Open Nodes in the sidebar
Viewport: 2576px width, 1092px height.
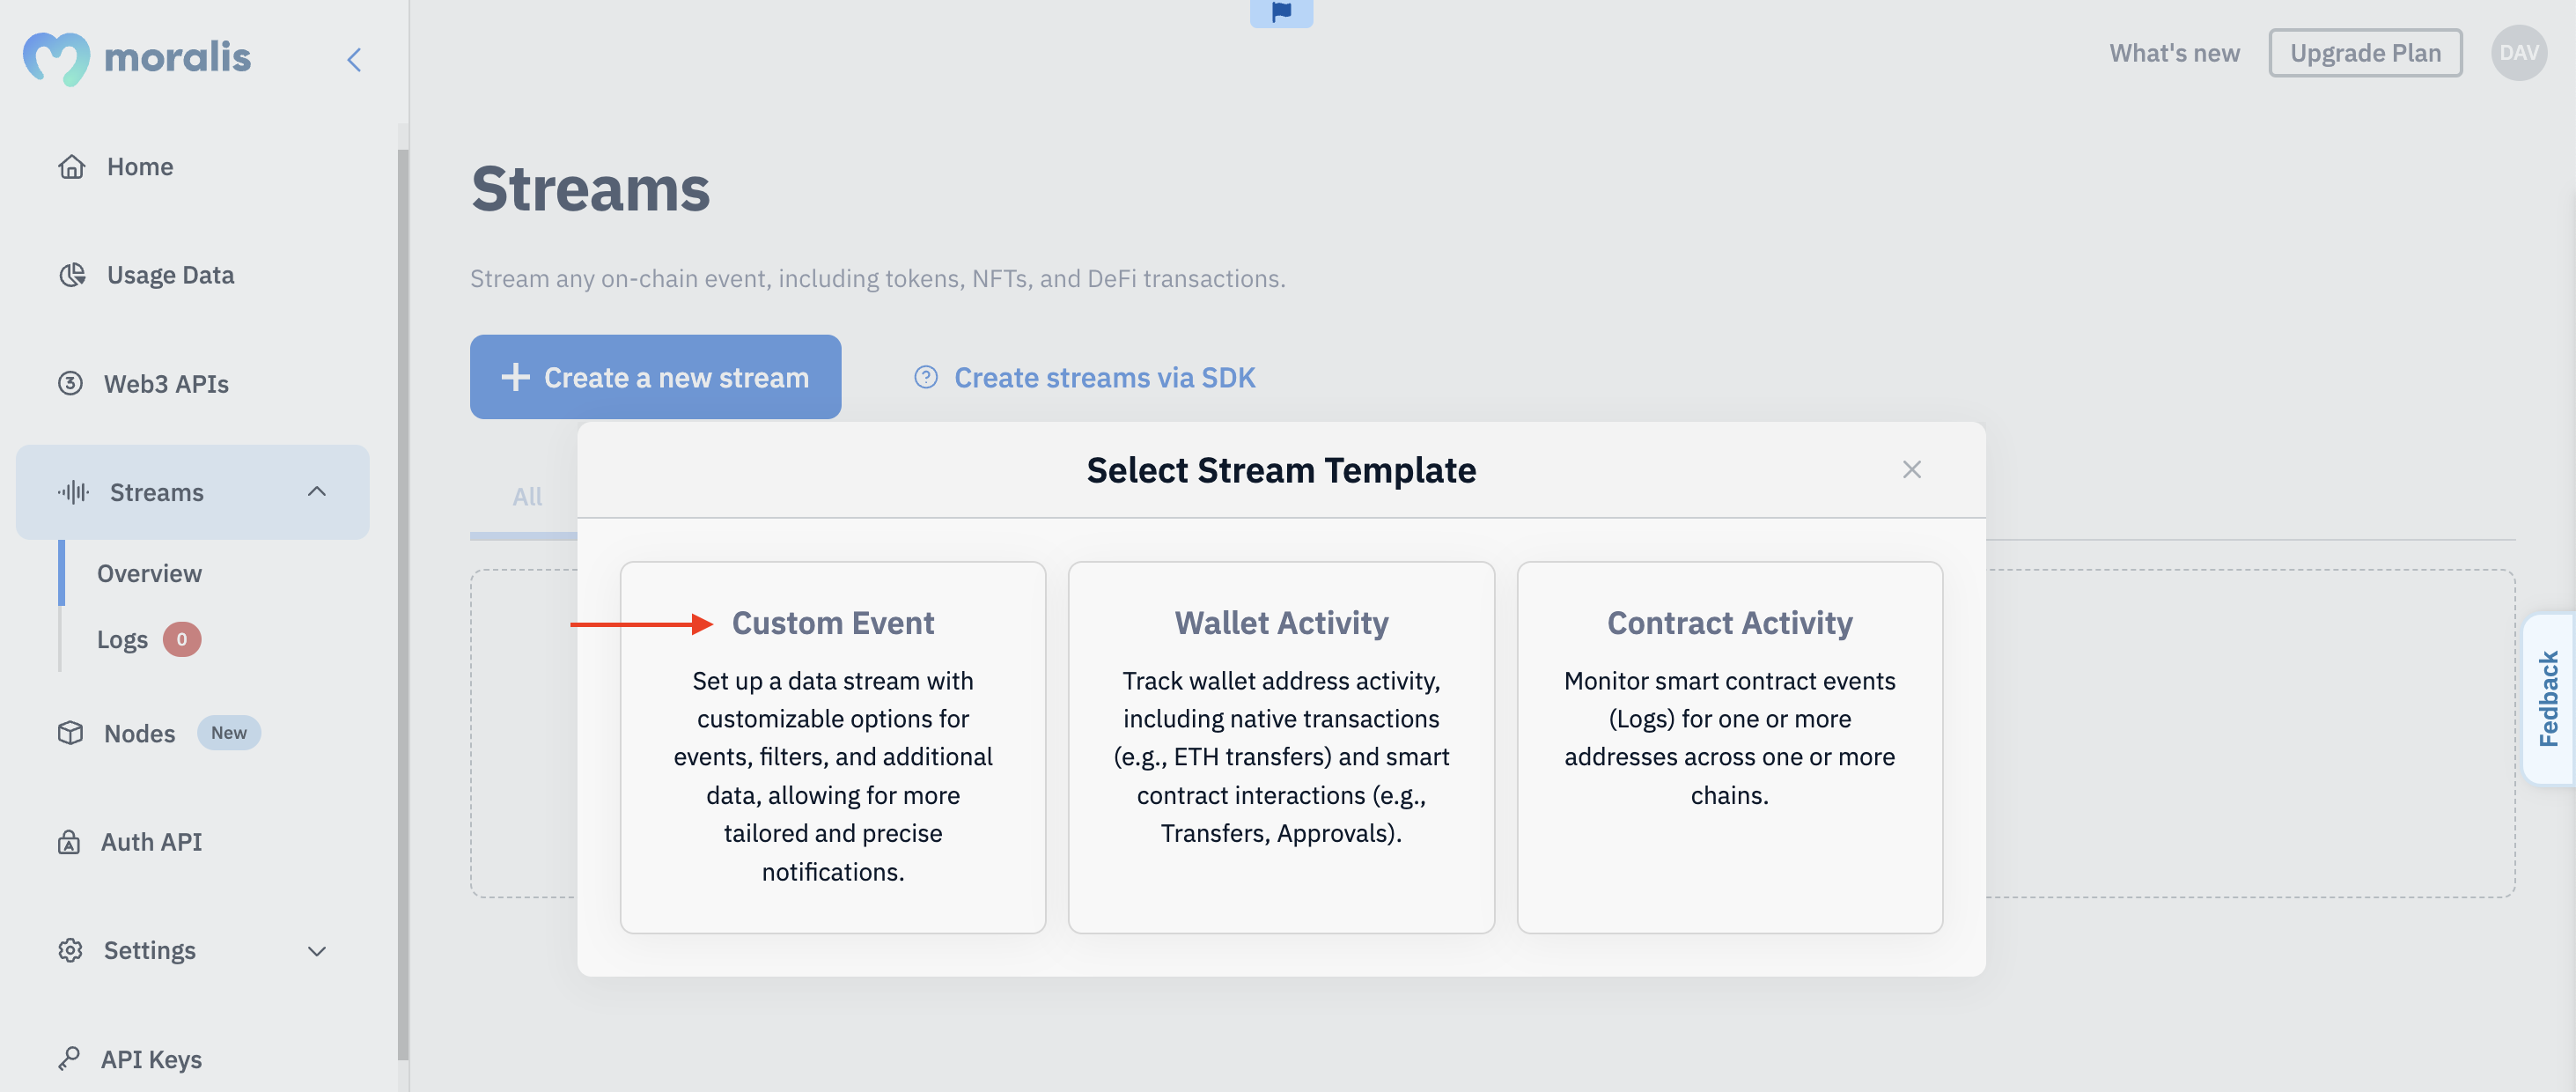coord(139,733)
